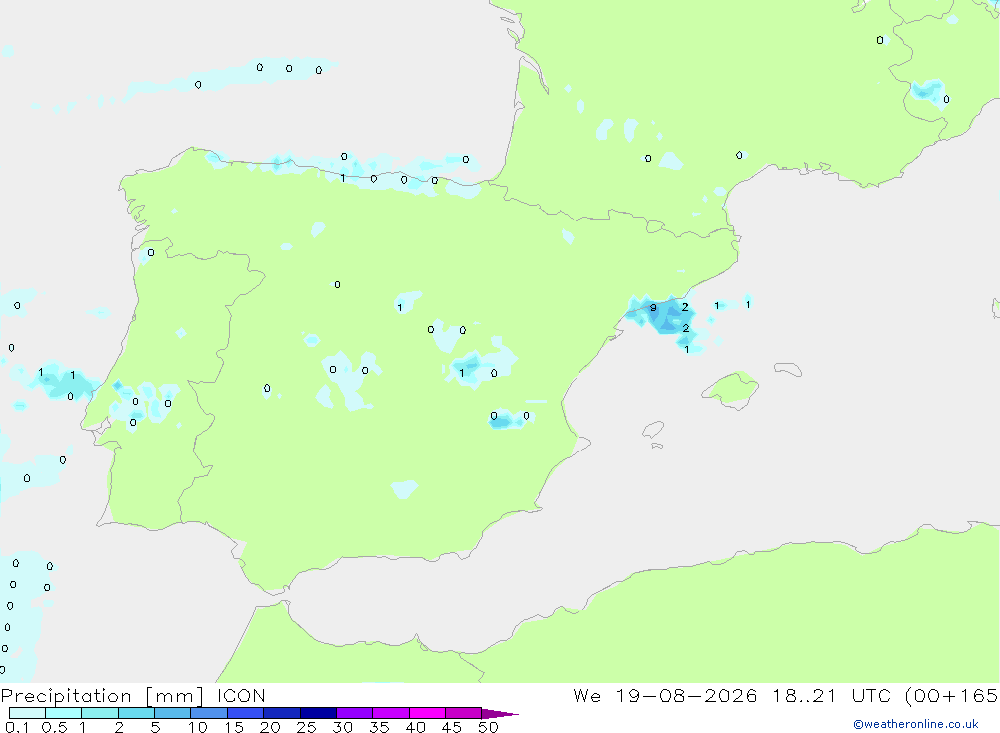
Task: Click the '25' label under the legend
Action: point(306,727)
